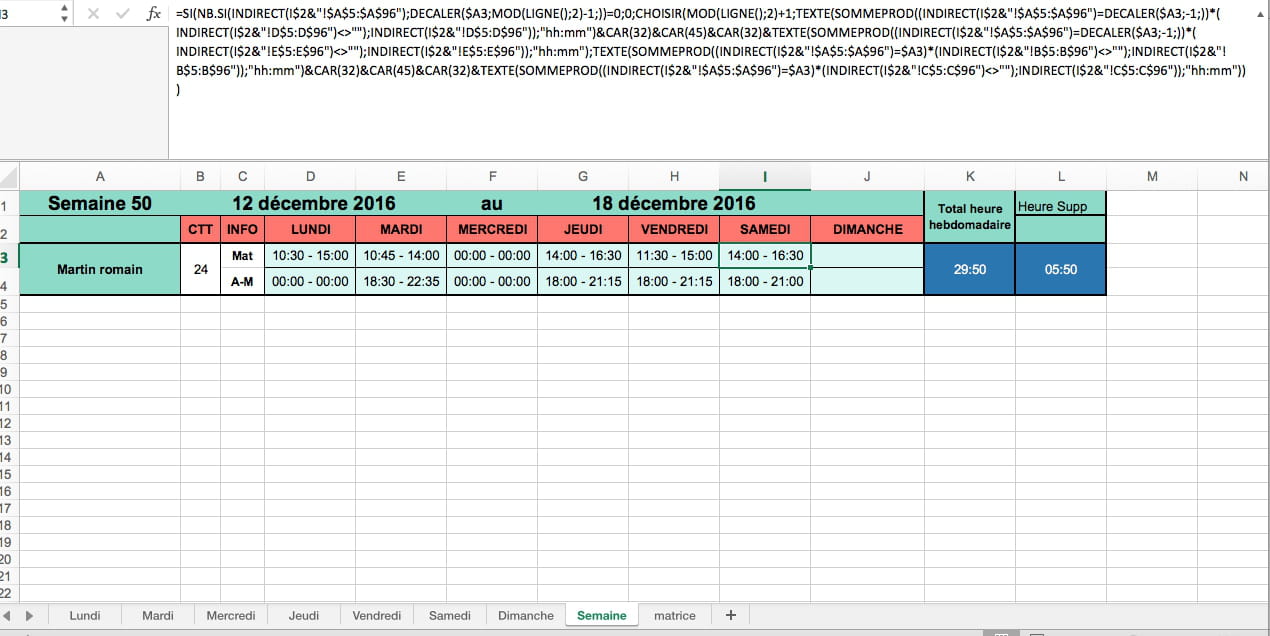Select row 22 header

click(x=7, y=593)
